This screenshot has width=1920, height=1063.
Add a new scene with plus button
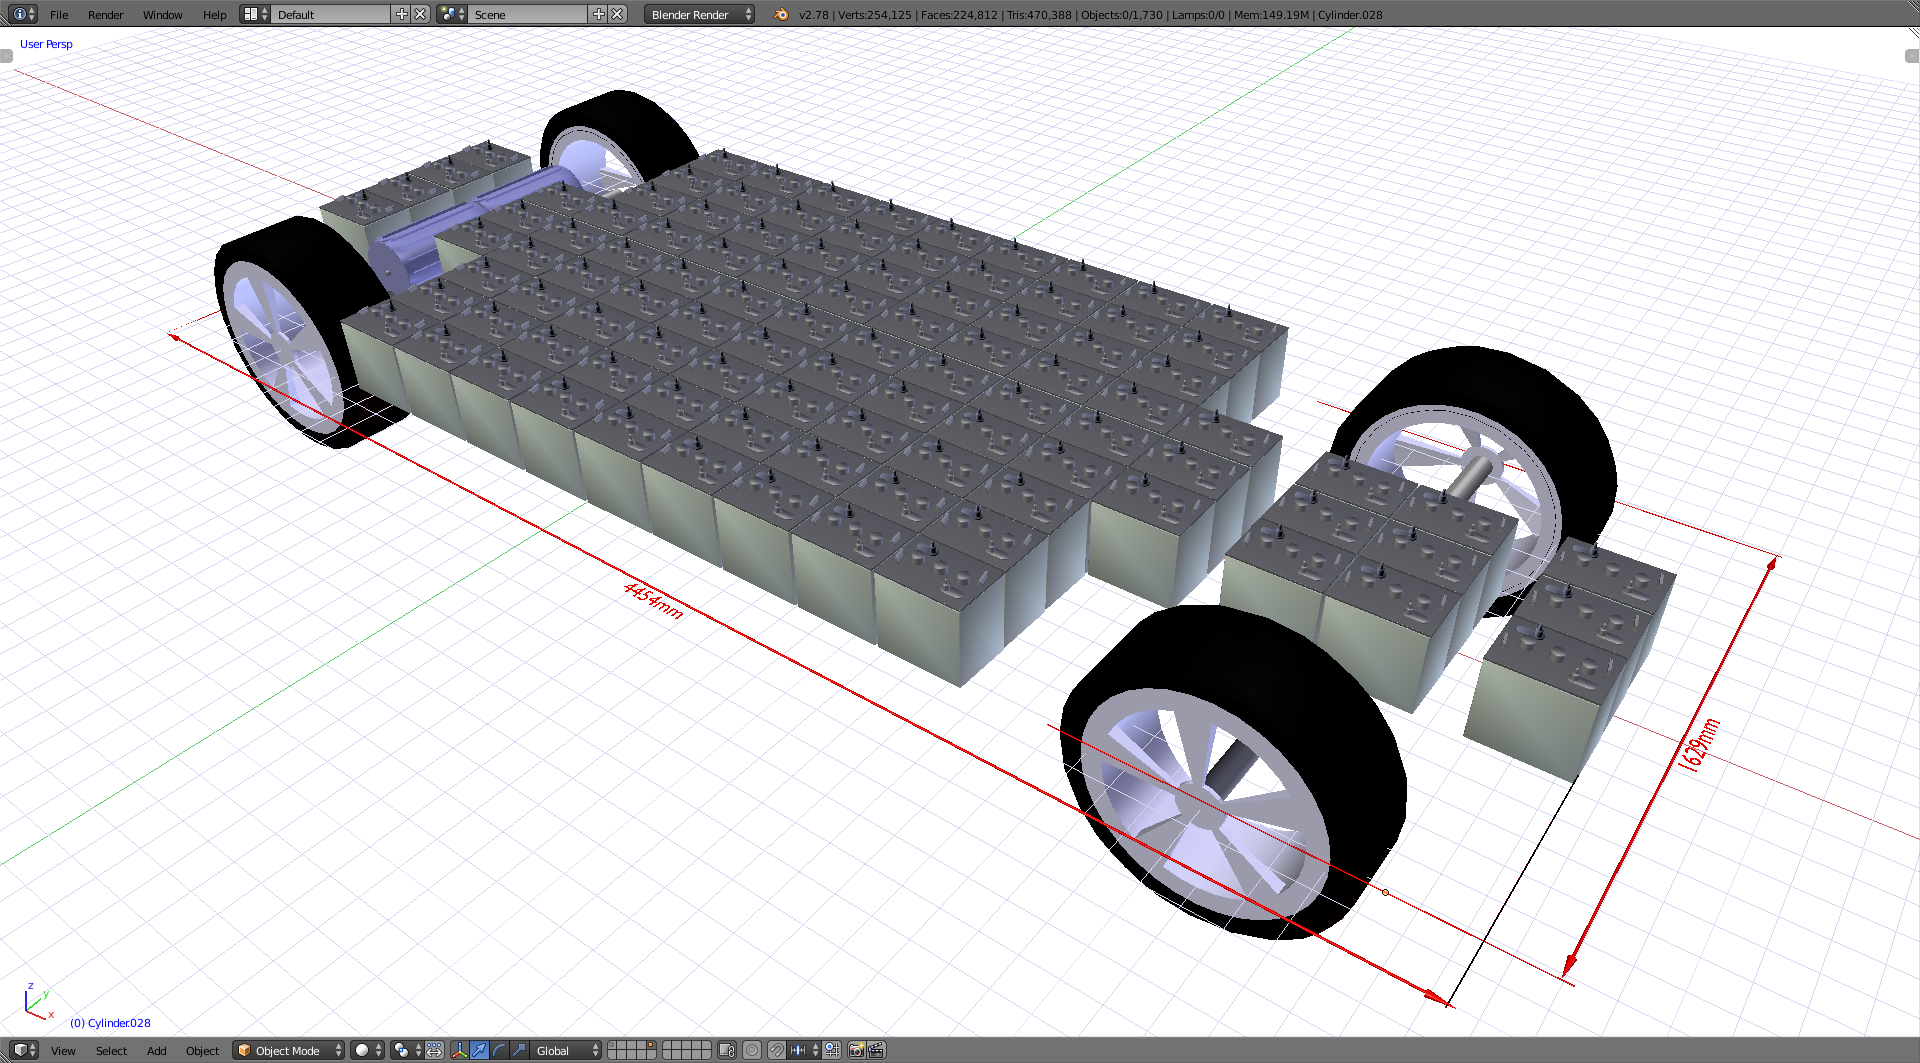(x=598, y=15)
